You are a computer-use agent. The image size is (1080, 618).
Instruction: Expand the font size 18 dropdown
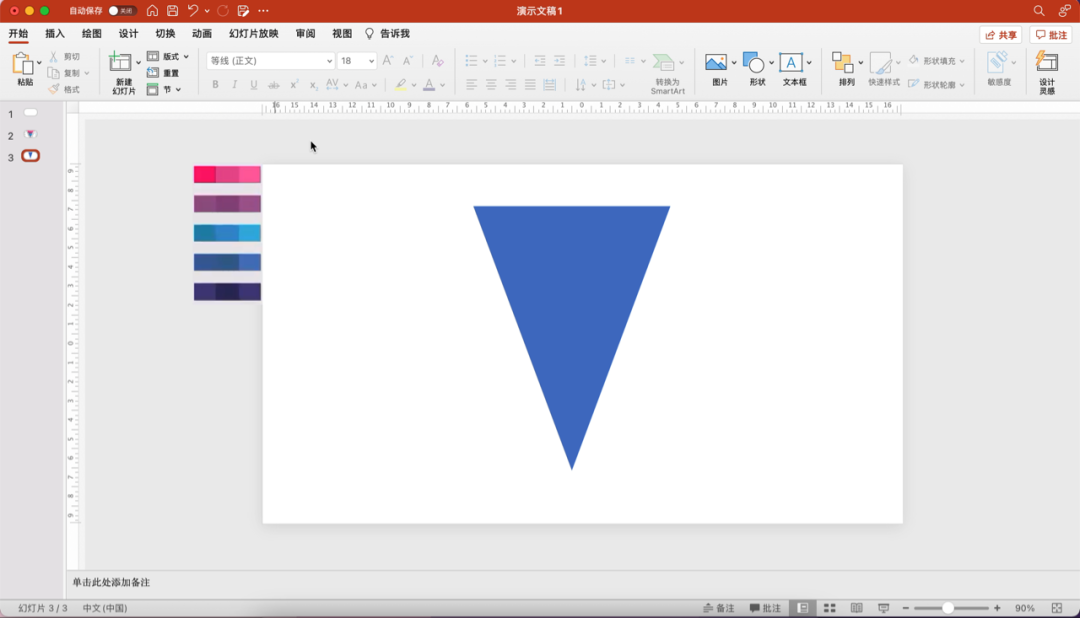tap(371, 61)
